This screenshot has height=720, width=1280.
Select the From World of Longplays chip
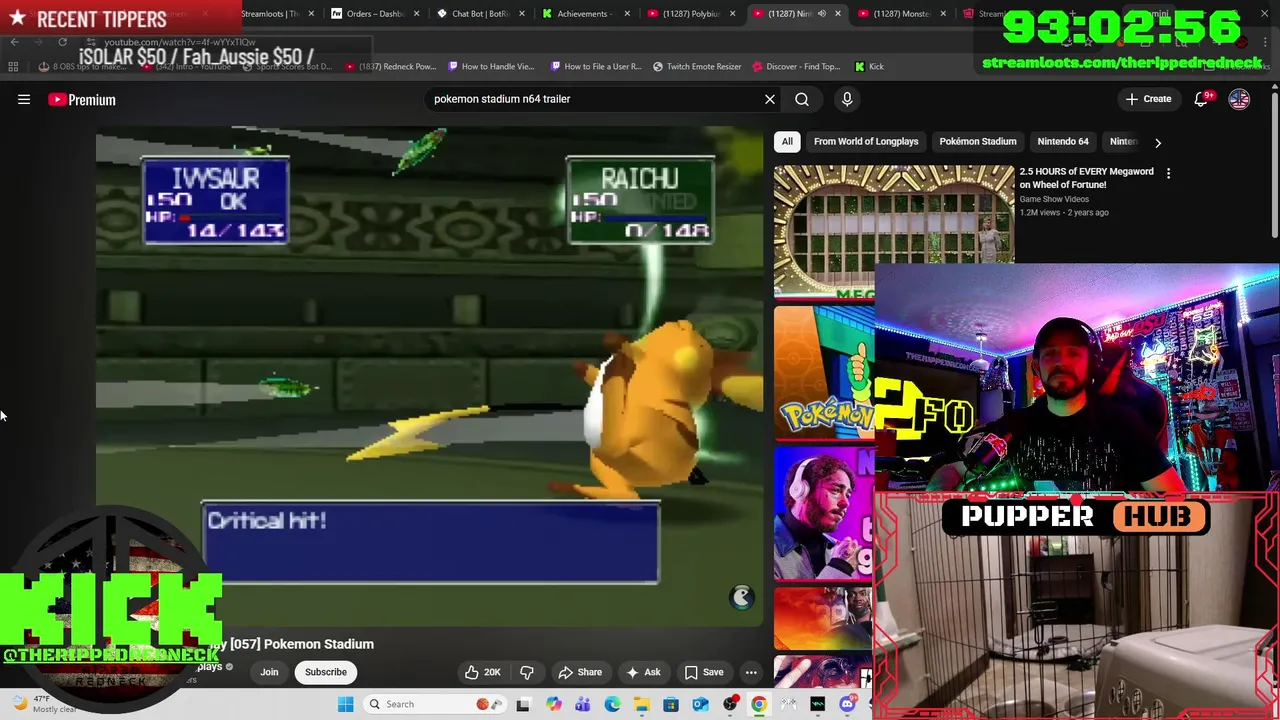(x=866, y=142)
